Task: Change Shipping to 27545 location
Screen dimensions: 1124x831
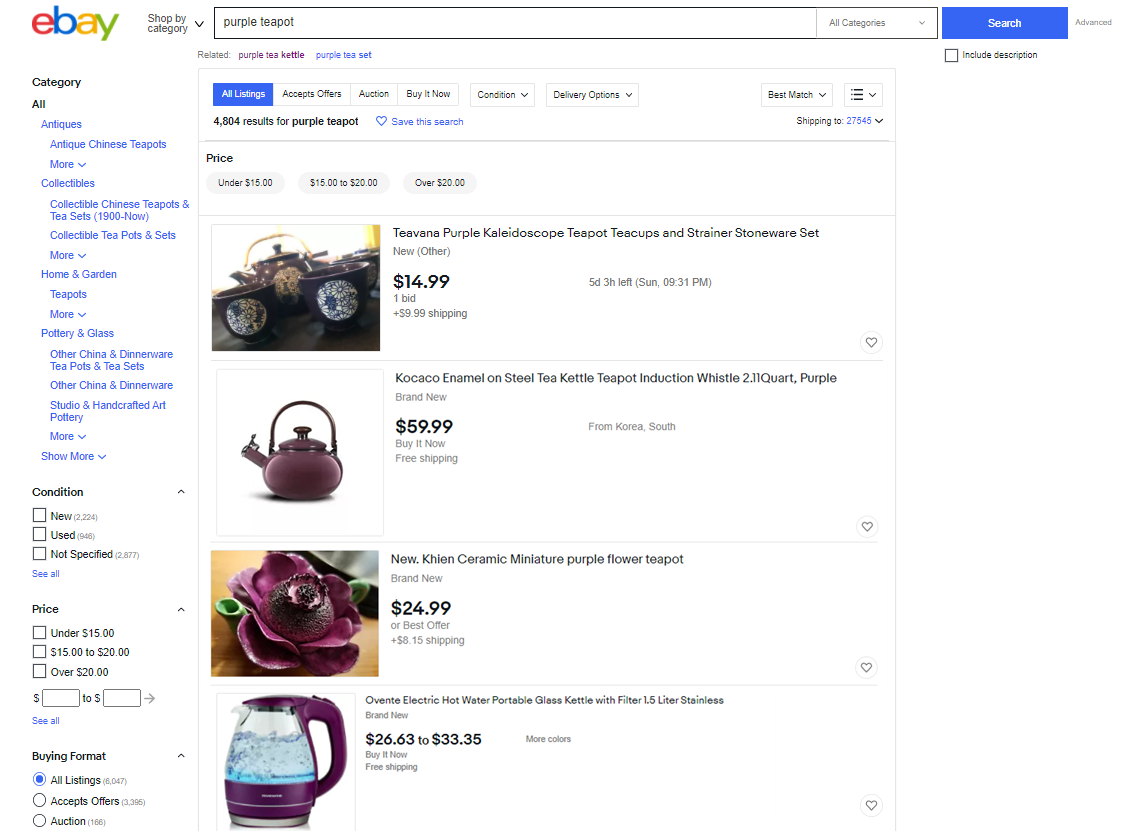Action: tap(864, 121)
